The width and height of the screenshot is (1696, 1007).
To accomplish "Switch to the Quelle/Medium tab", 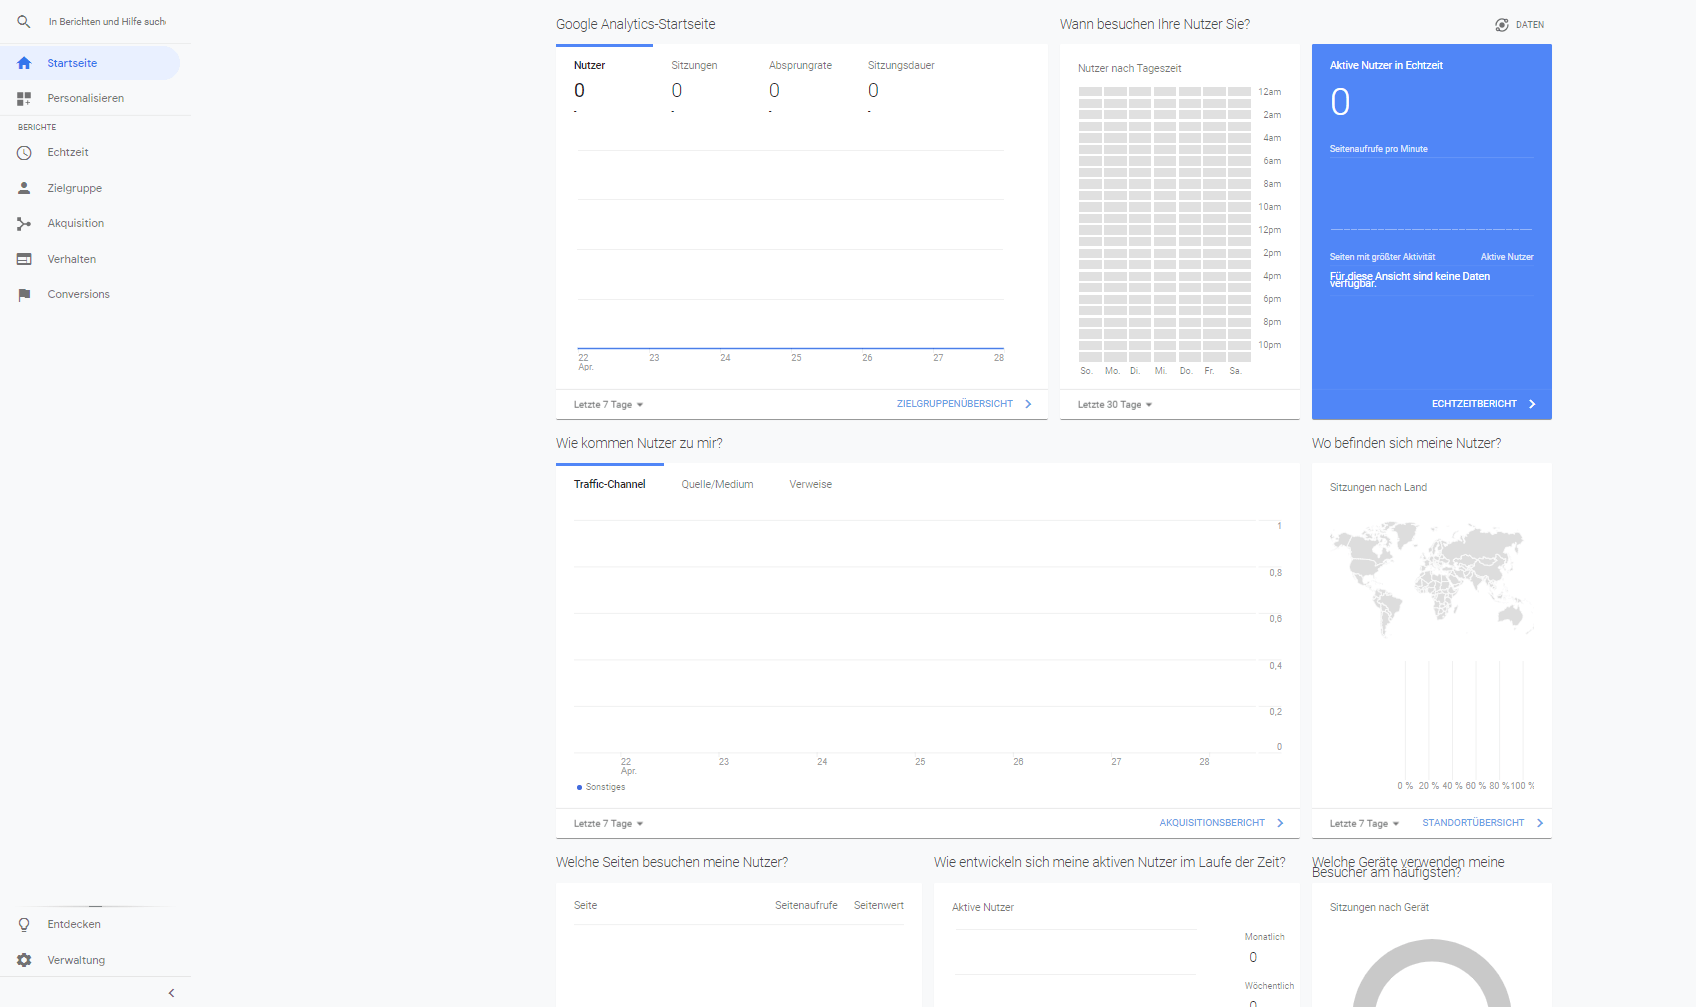I will (x=717, y=484).
